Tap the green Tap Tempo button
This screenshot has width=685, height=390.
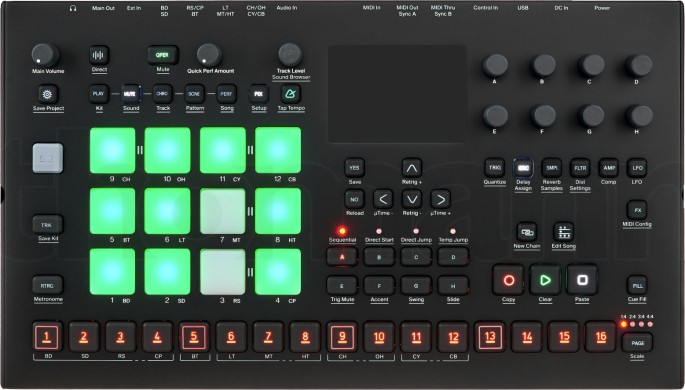(x=291, y=94)
